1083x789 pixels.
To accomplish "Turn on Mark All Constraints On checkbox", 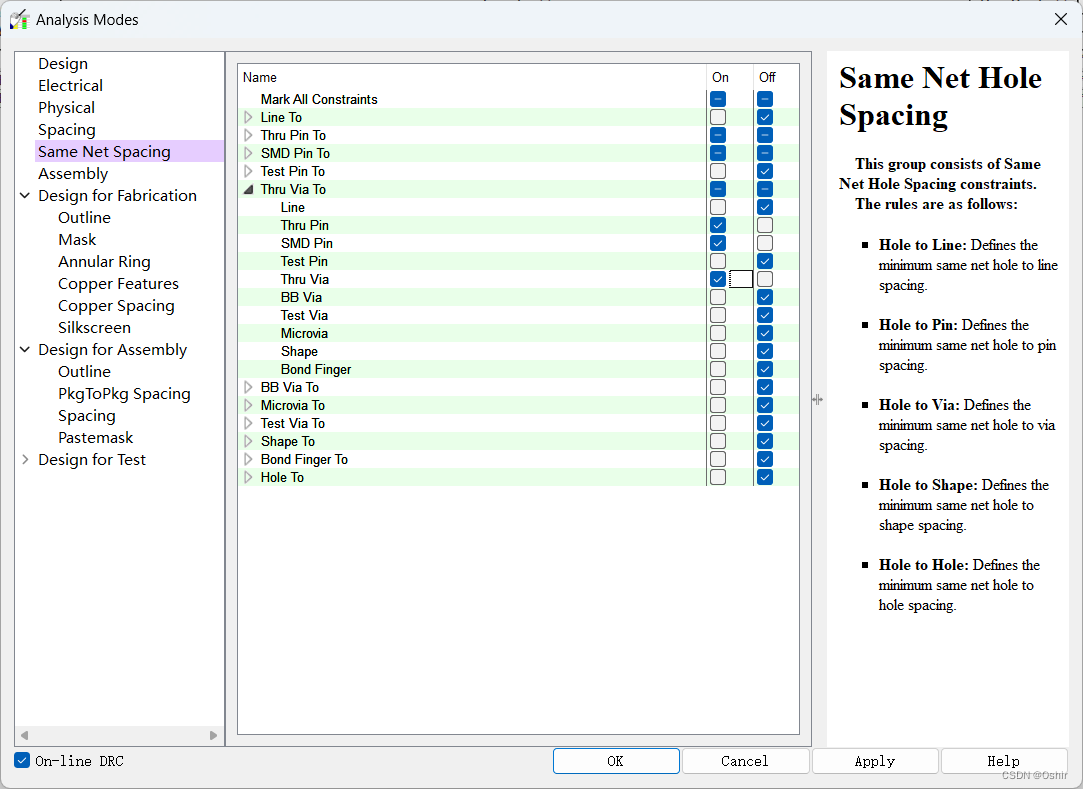I will pyautogui.click(x=718, y=99).
